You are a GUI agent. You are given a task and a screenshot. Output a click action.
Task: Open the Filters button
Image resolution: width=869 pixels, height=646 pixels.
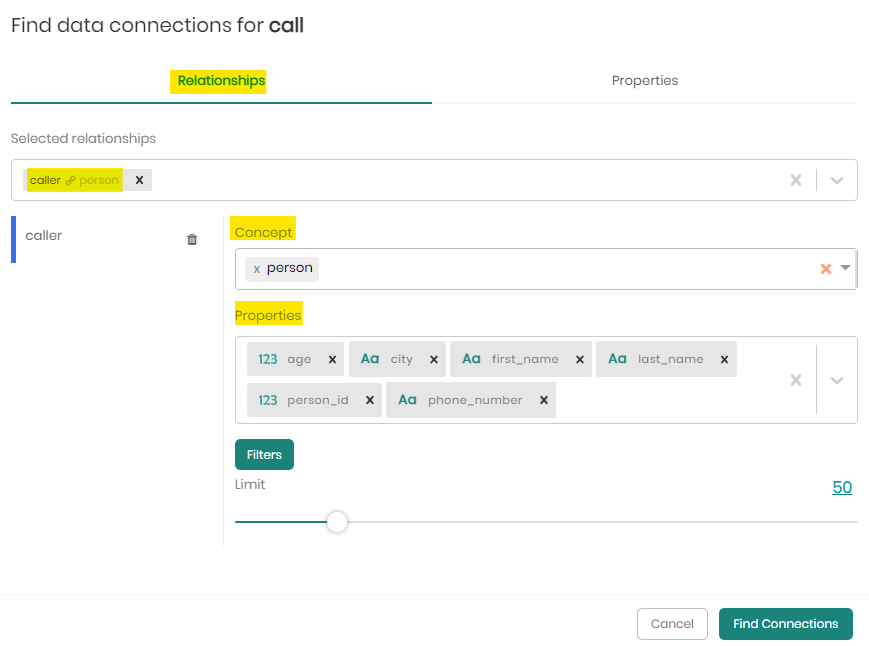[x=264, y=454]
